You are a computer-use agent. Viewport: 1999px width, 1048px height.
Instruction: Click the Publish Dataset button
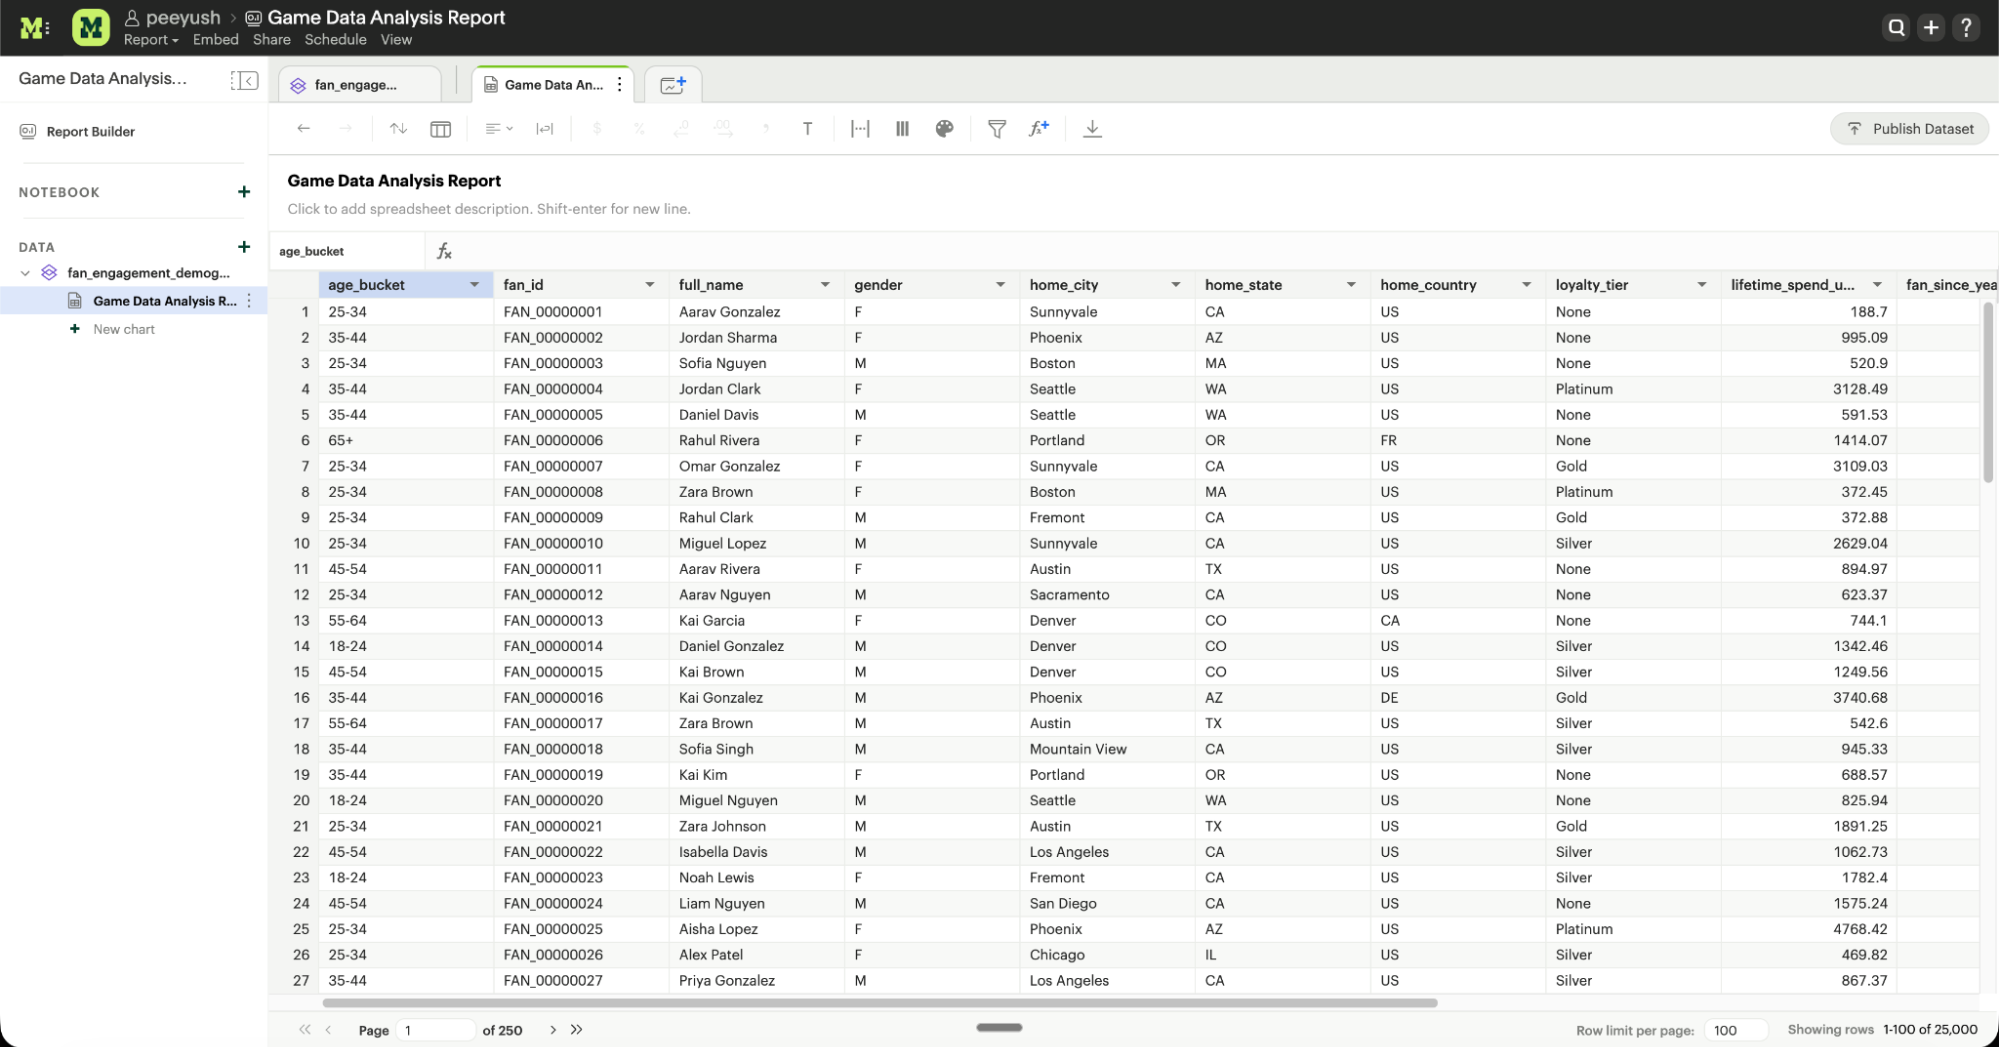[1908, 128]
